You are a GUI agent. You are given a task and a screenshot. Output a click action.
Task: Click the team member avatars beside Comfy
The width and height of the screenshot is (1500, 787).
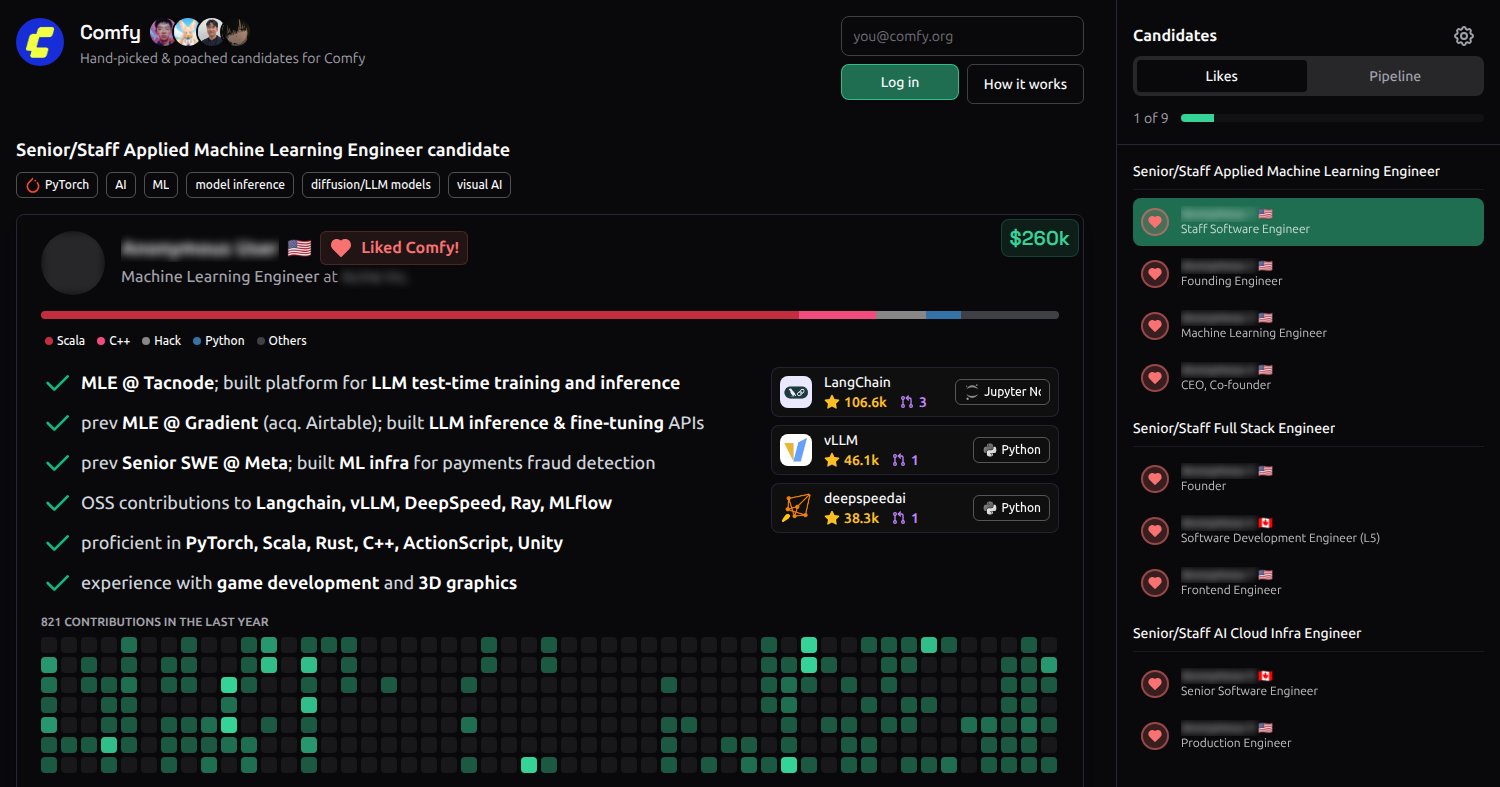[199, 33]
